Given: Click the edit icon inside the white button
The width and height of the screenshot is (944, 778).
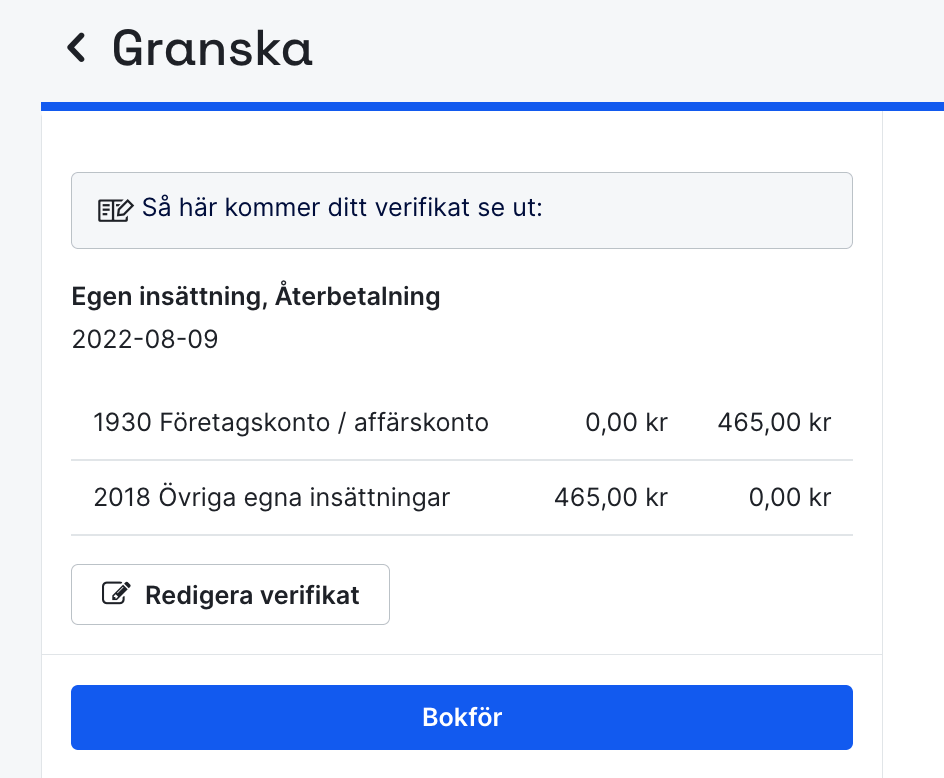Looking at the screenshot, I should [118, 593].
